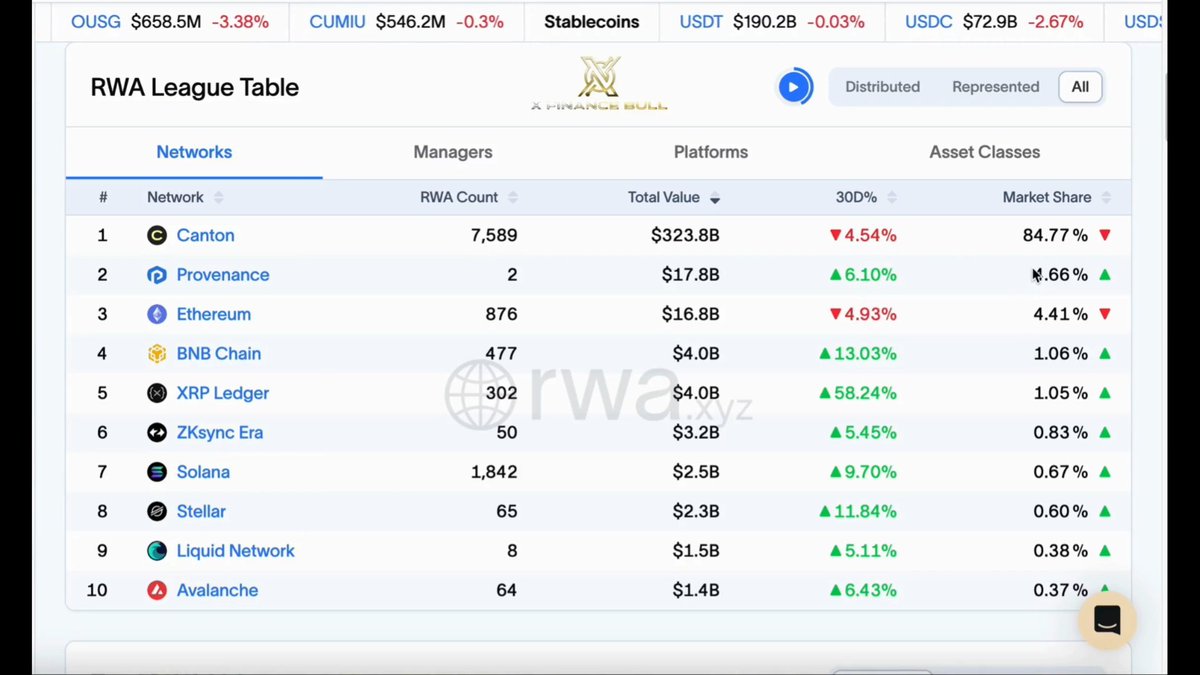1200x675 pixels.
Task: Switch to the Networks tab
Action: pyautogui.click(x=194, y=152)
